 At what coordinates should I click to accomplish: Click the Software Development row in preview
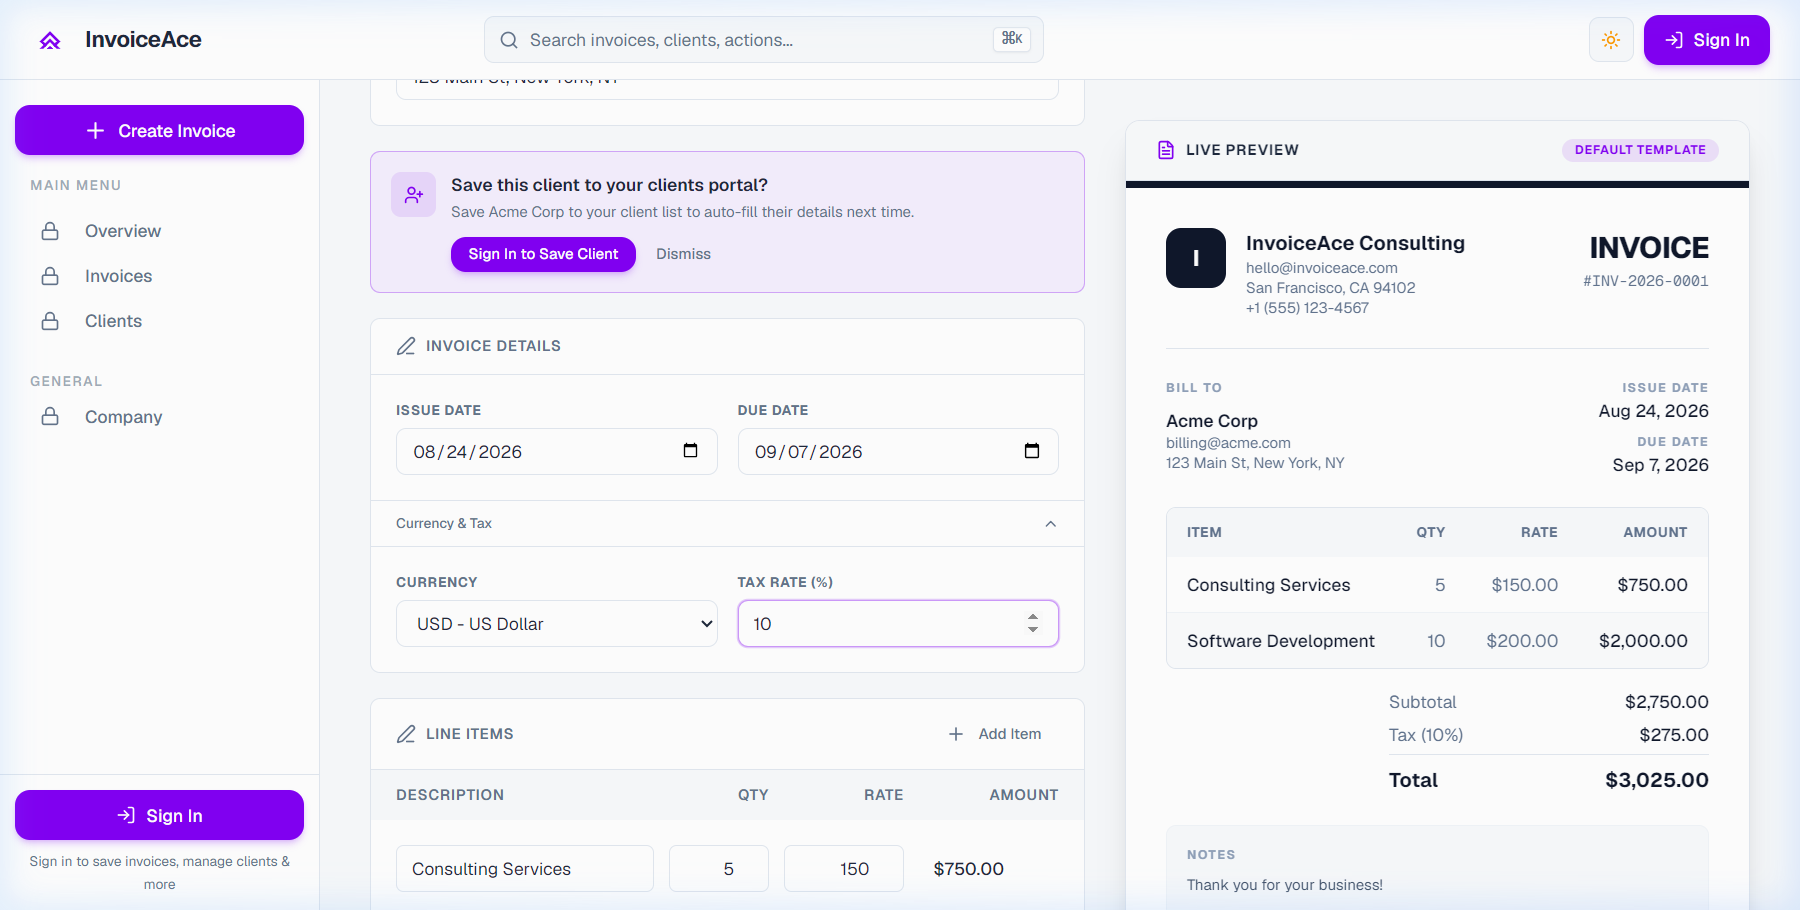[x=1437, y=641]
